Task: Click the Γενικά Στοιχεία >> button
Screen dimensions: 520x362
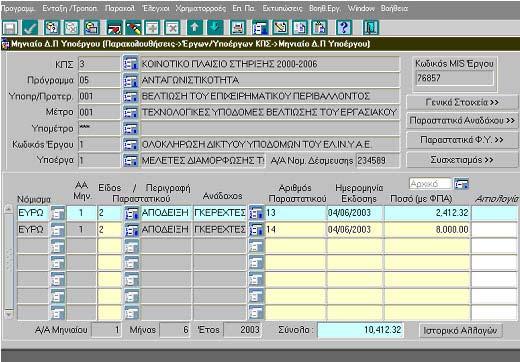Action: tap(462, 102)
